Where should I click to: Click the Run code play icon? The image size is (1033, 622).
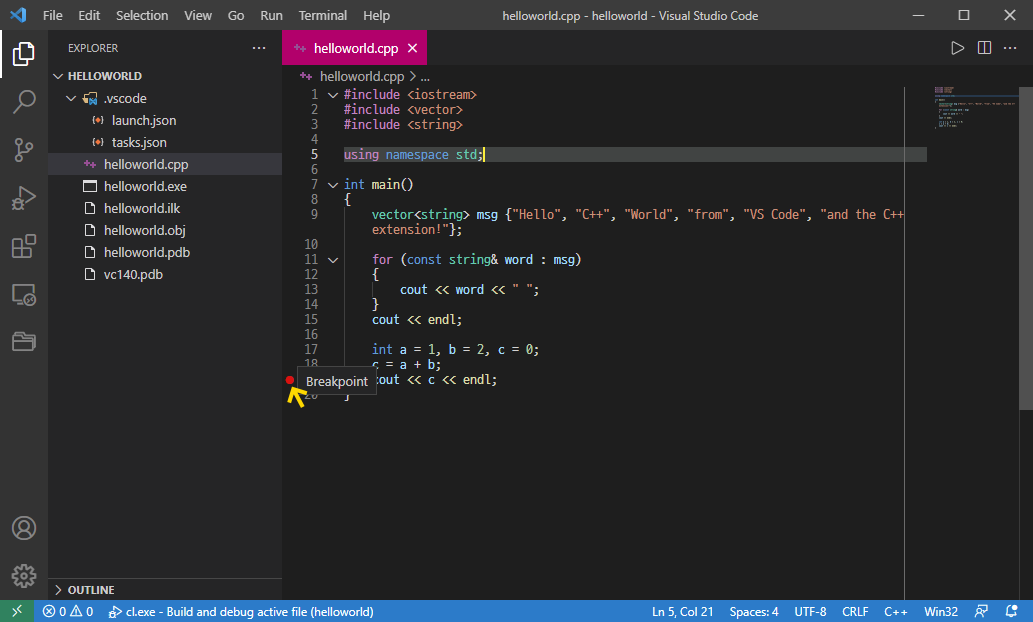pyautogui.click(x=957, y=48)
